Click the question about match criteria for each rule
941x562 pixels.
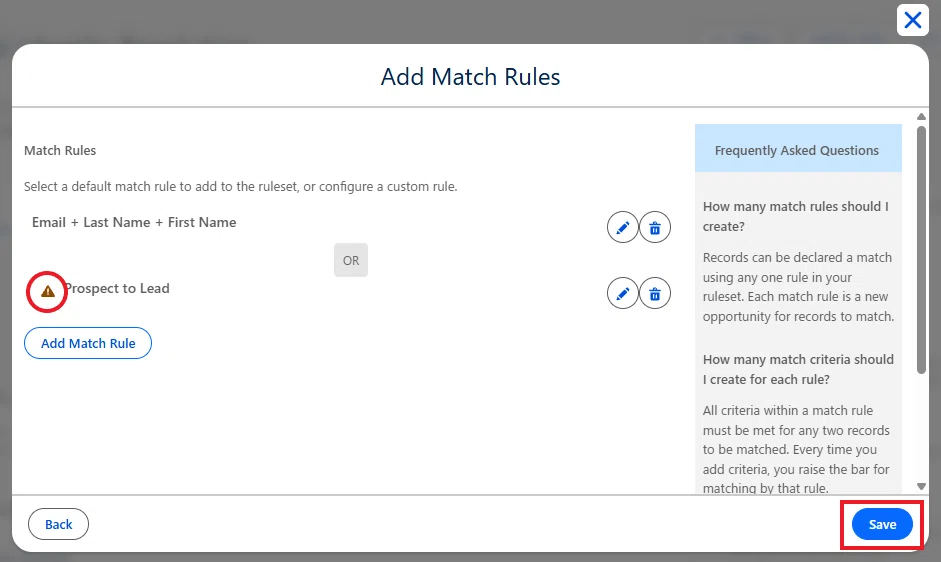pyautogui.click(x=798, y=369)
